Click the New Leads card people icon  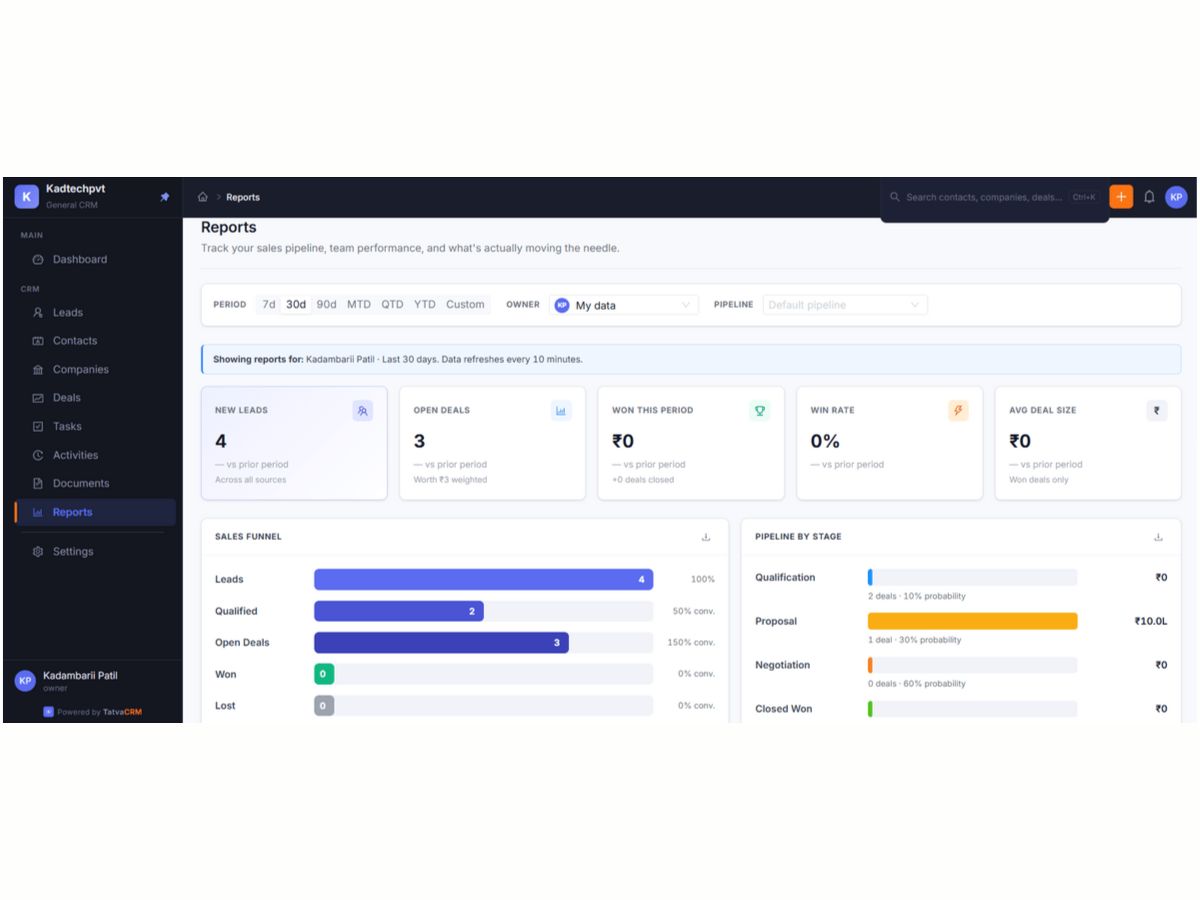pos(362,410)
